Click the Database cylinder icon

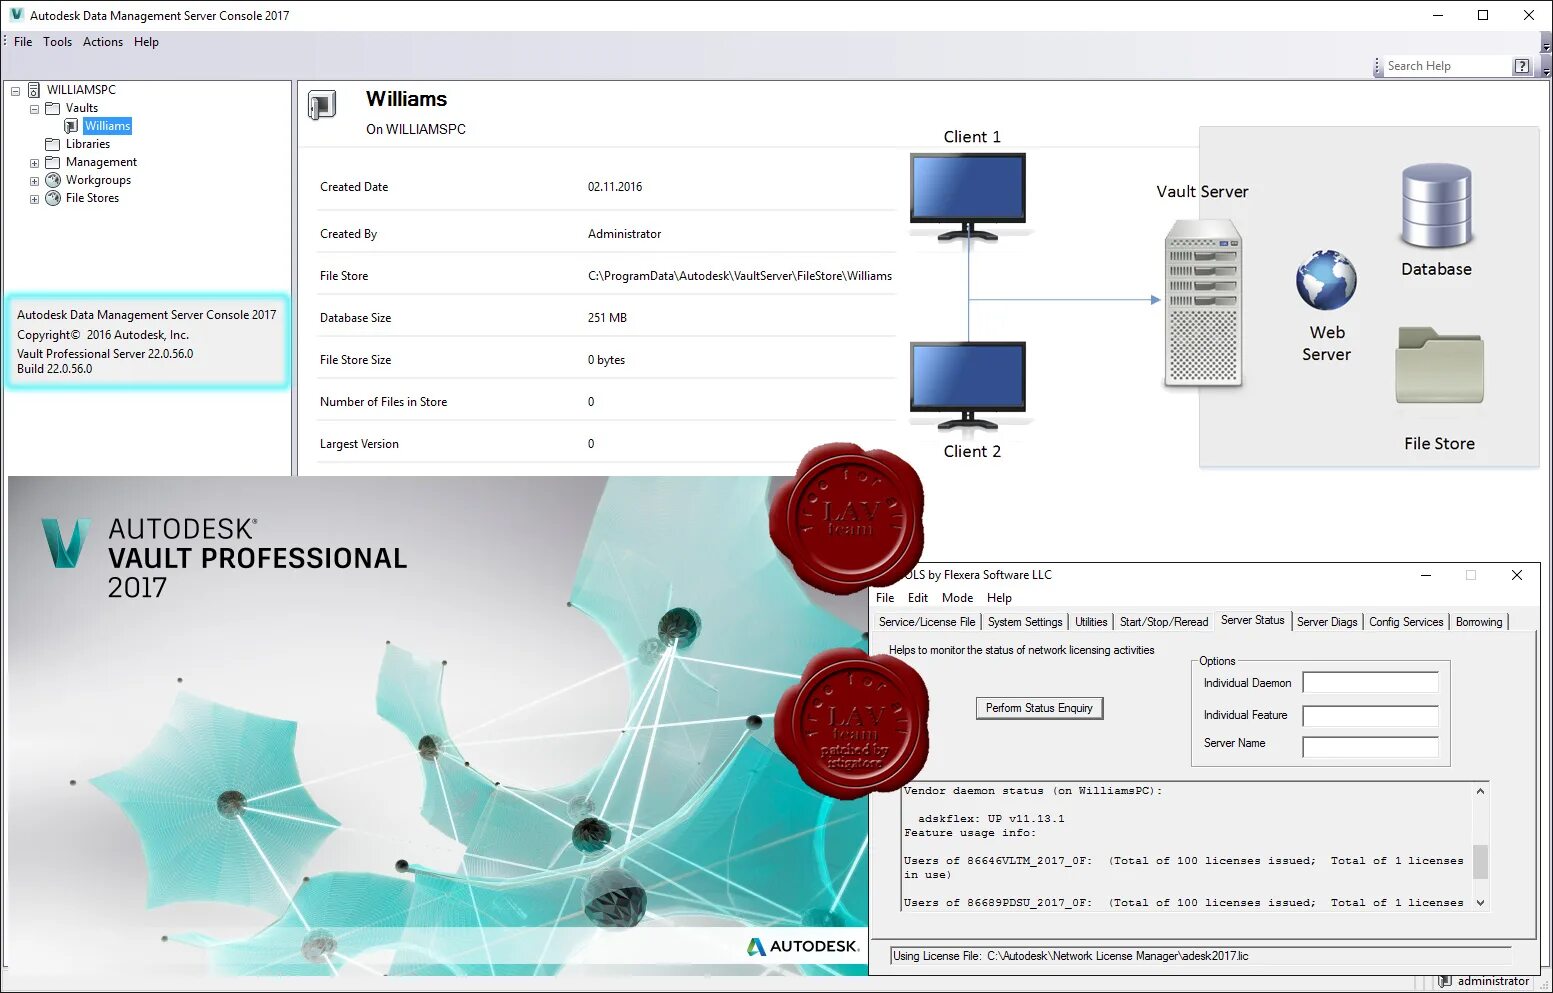1436,207
